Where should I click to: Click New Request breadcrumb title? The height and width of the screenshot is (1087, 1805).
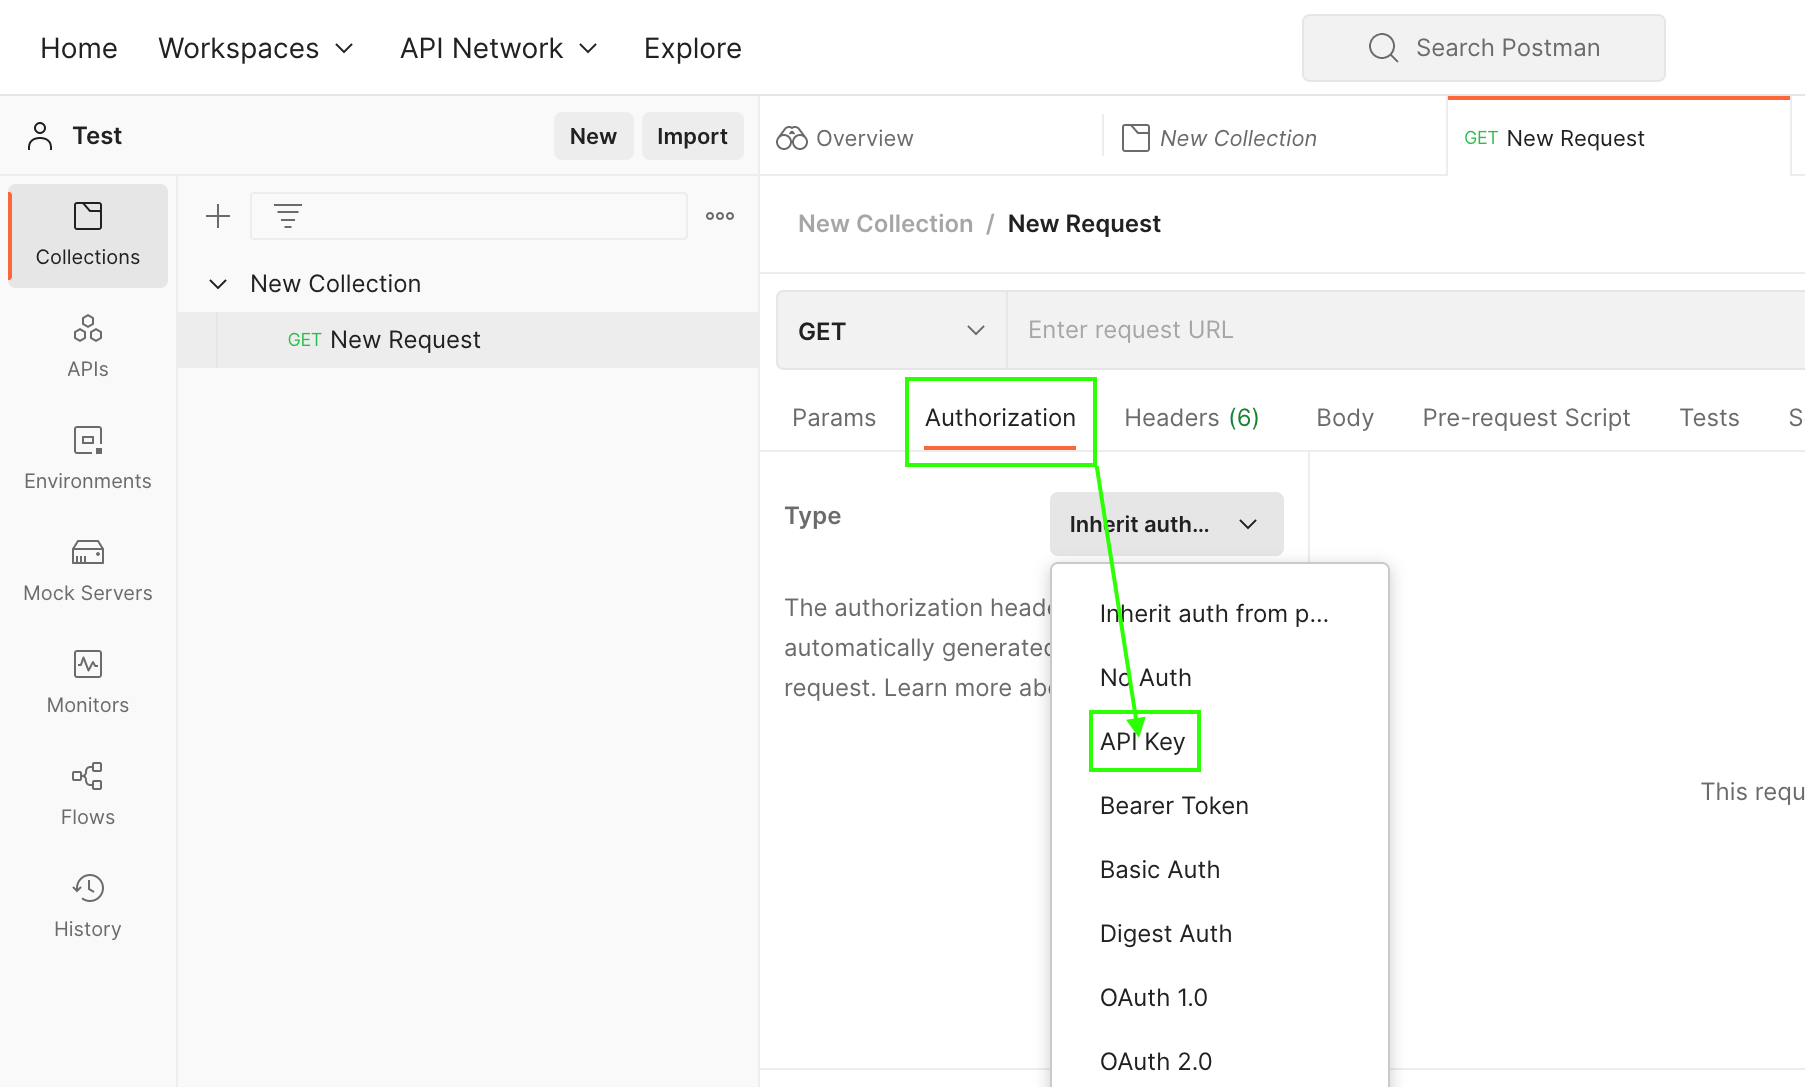[1084, 224]
